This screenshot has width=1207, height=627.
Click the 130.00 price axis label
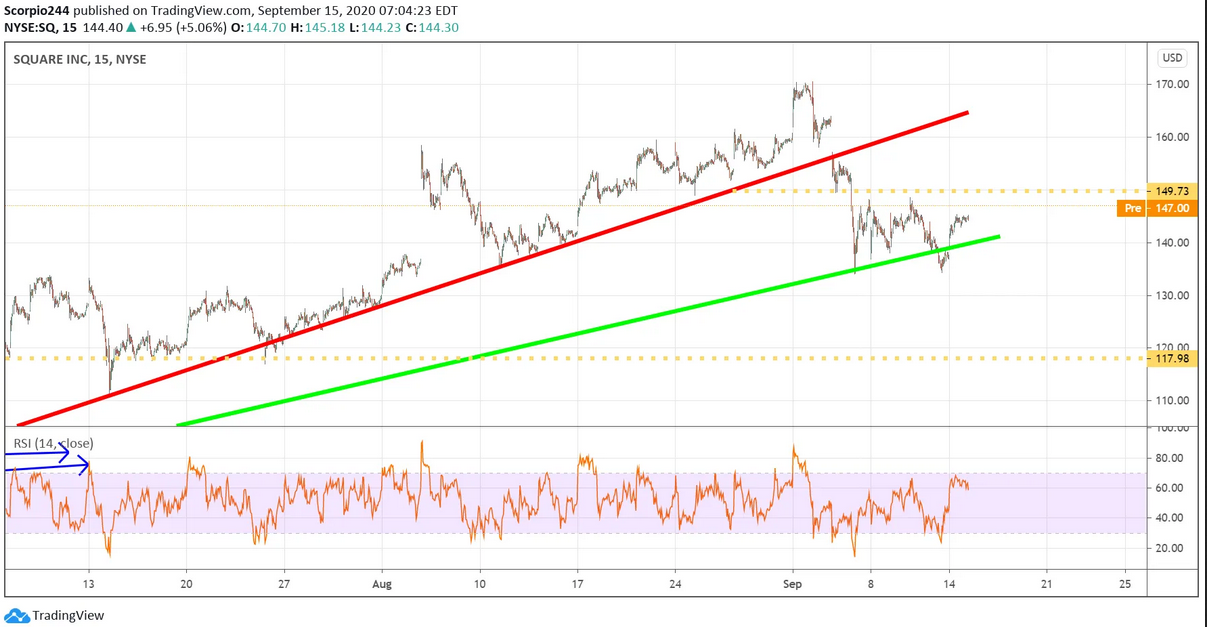1172,296
